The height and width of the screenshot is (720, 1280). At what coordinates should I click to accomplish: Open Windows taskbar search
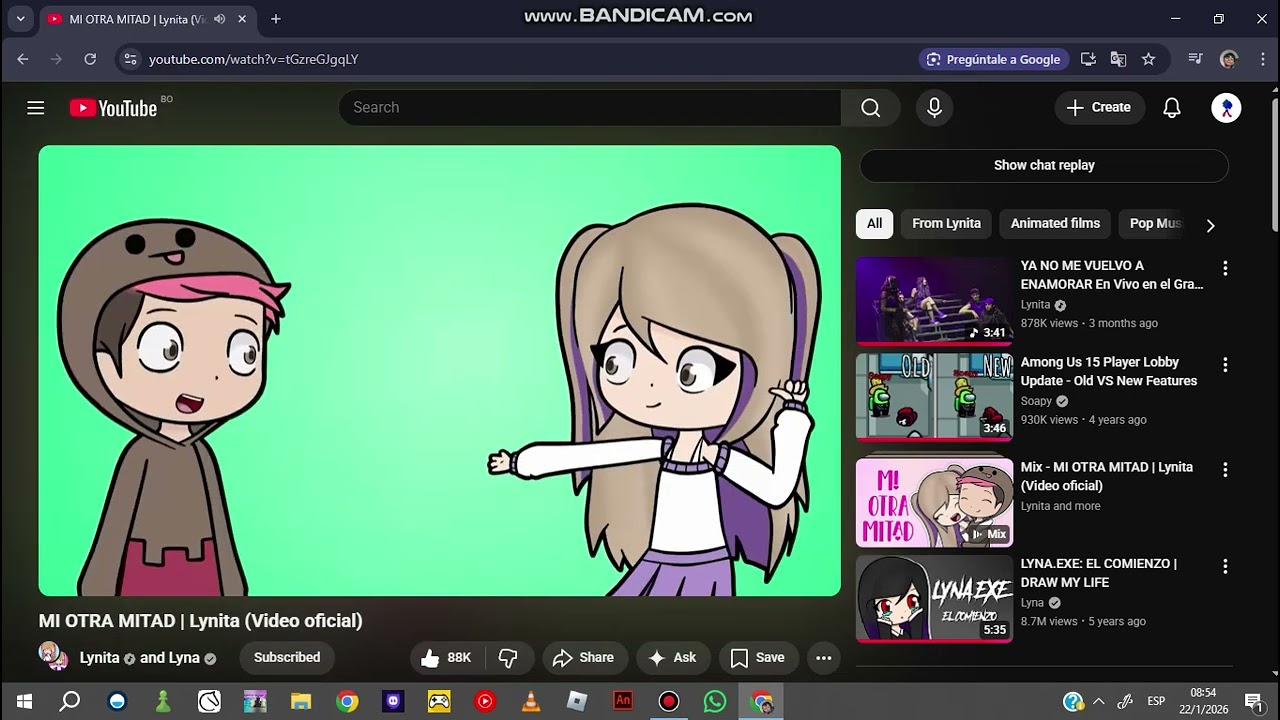point(69,701)
